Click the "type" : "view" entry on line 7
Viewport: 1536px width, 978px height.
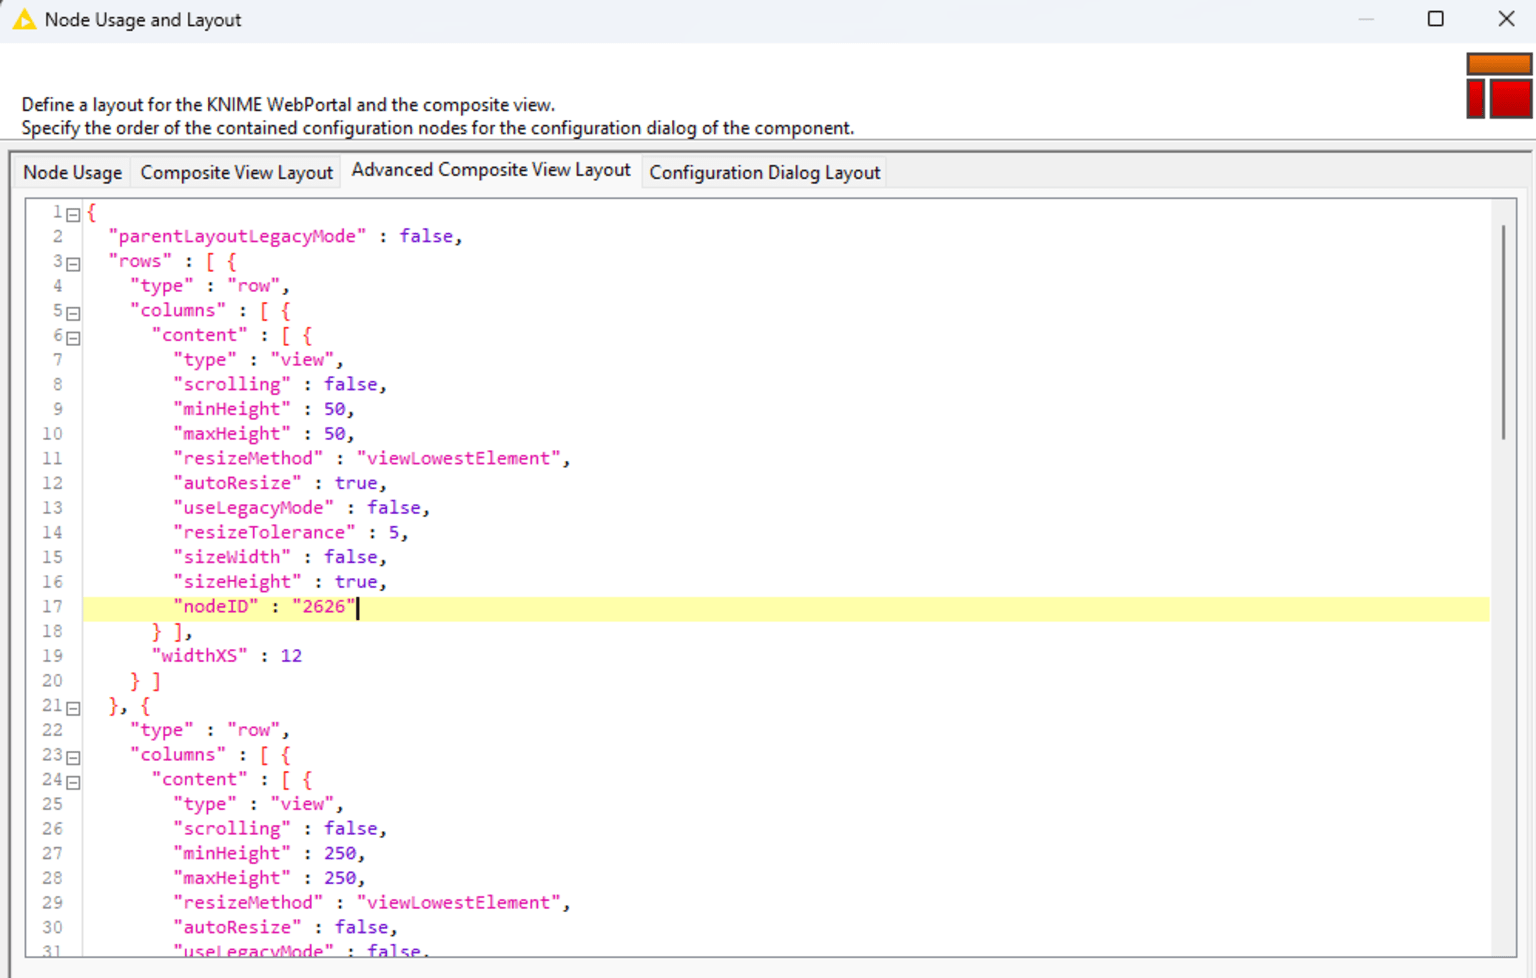pyautogui.click(x=258, y=360)
